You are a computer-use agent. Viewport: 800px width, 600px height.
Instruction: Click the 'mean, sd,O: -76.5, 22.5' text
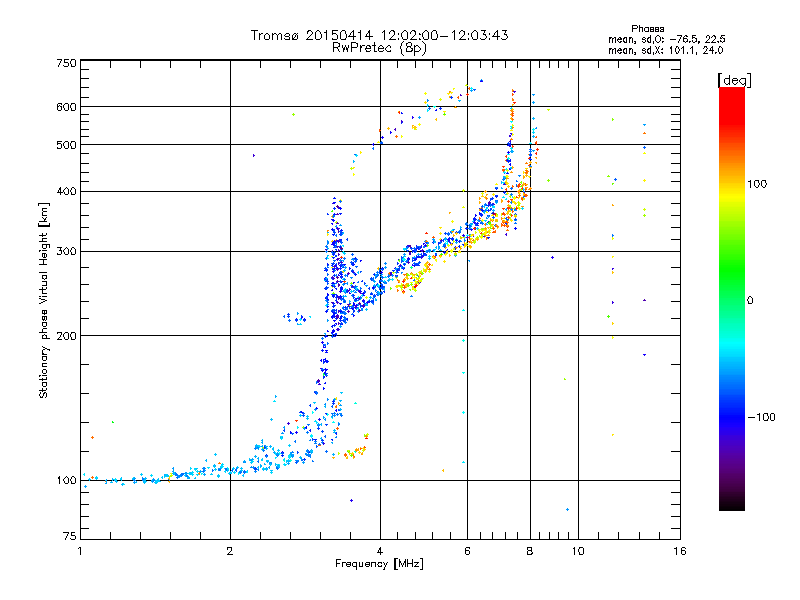(666, 39)
